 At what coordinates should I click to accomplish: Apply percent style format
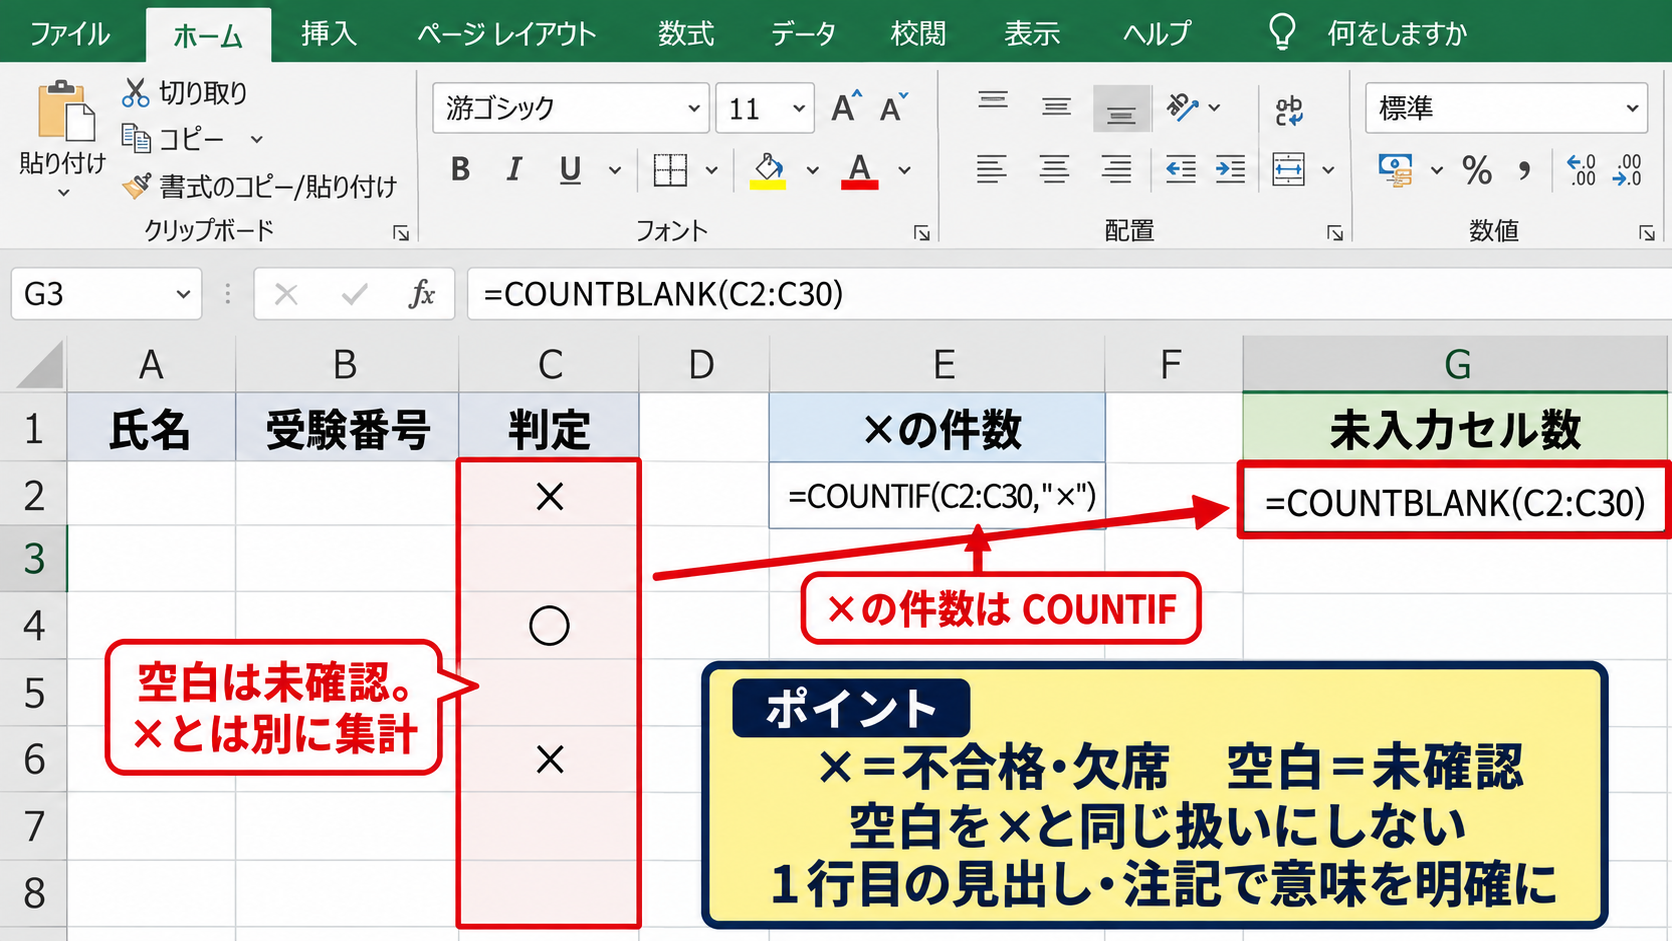click(x=1477, y=170)
